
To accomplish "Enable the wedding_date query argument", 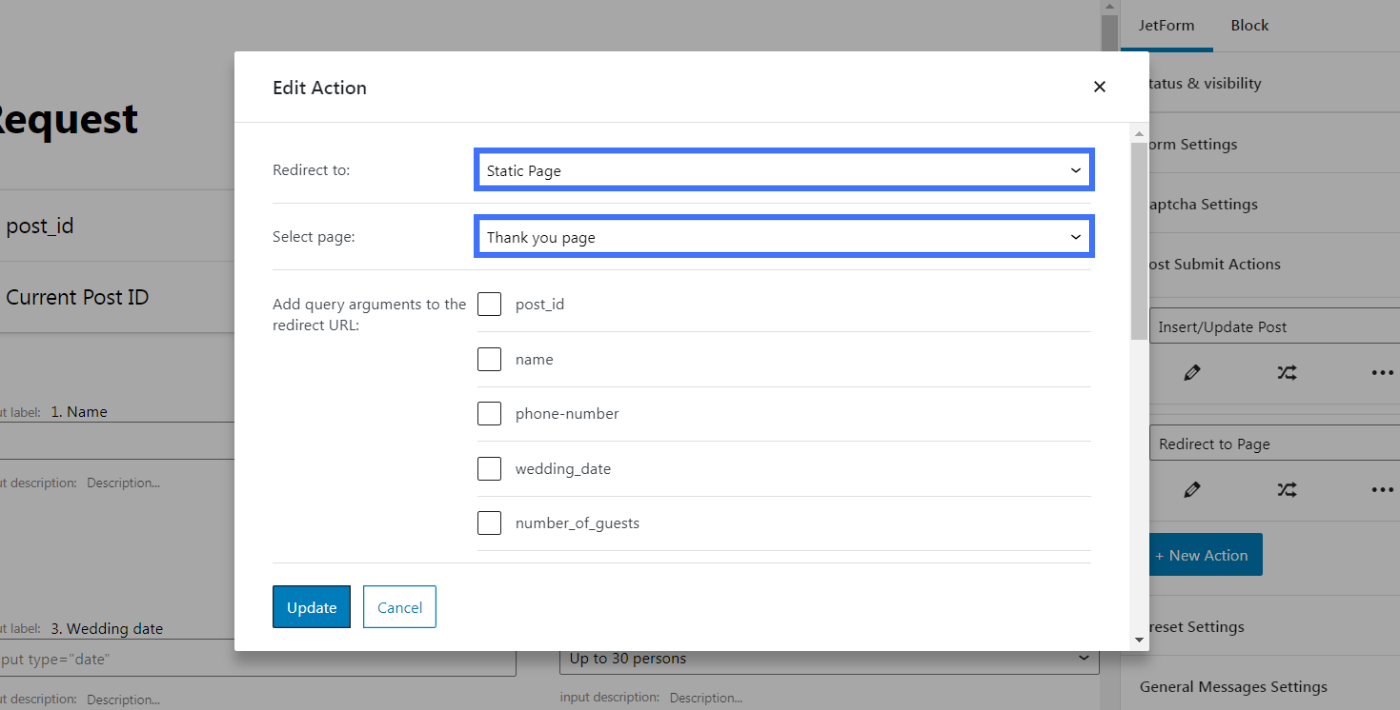I will point(489,468).
